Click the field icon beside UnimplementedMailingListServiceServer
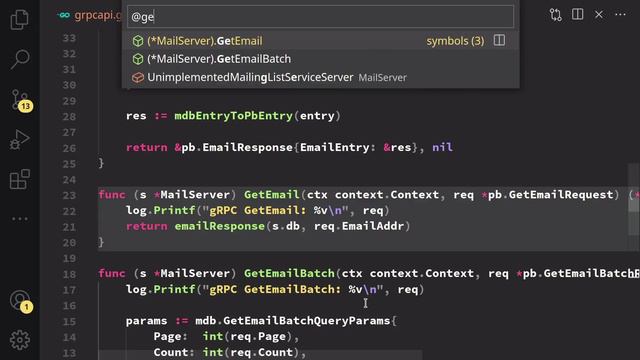This screenshot has height=360, width=640. click(138, 77)
